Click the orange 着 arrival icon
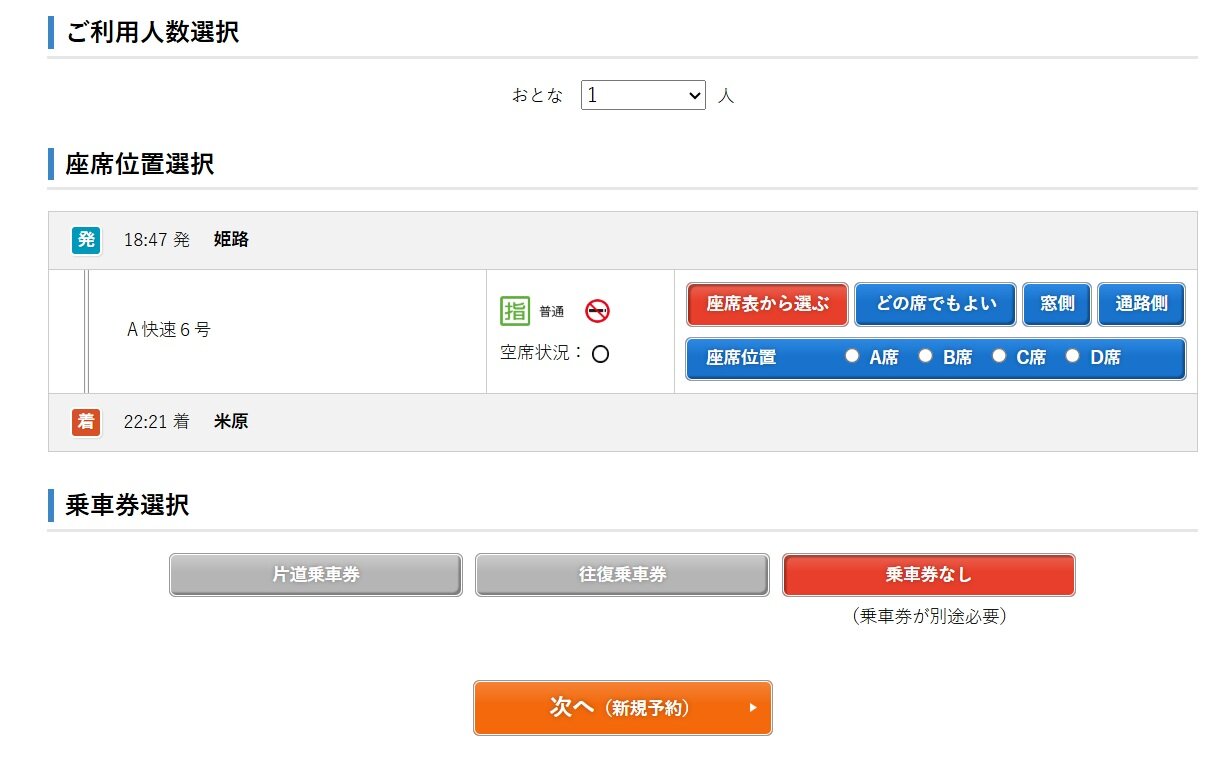 point(86,422)
